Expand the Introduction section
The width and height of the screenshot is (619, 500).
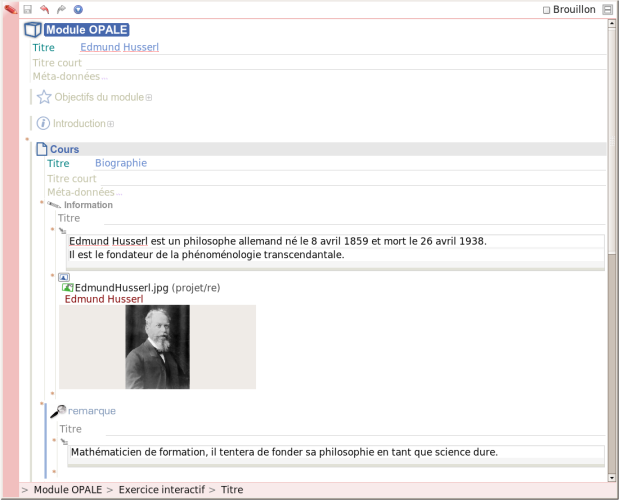pyautogui.click(x=111, y=124)
